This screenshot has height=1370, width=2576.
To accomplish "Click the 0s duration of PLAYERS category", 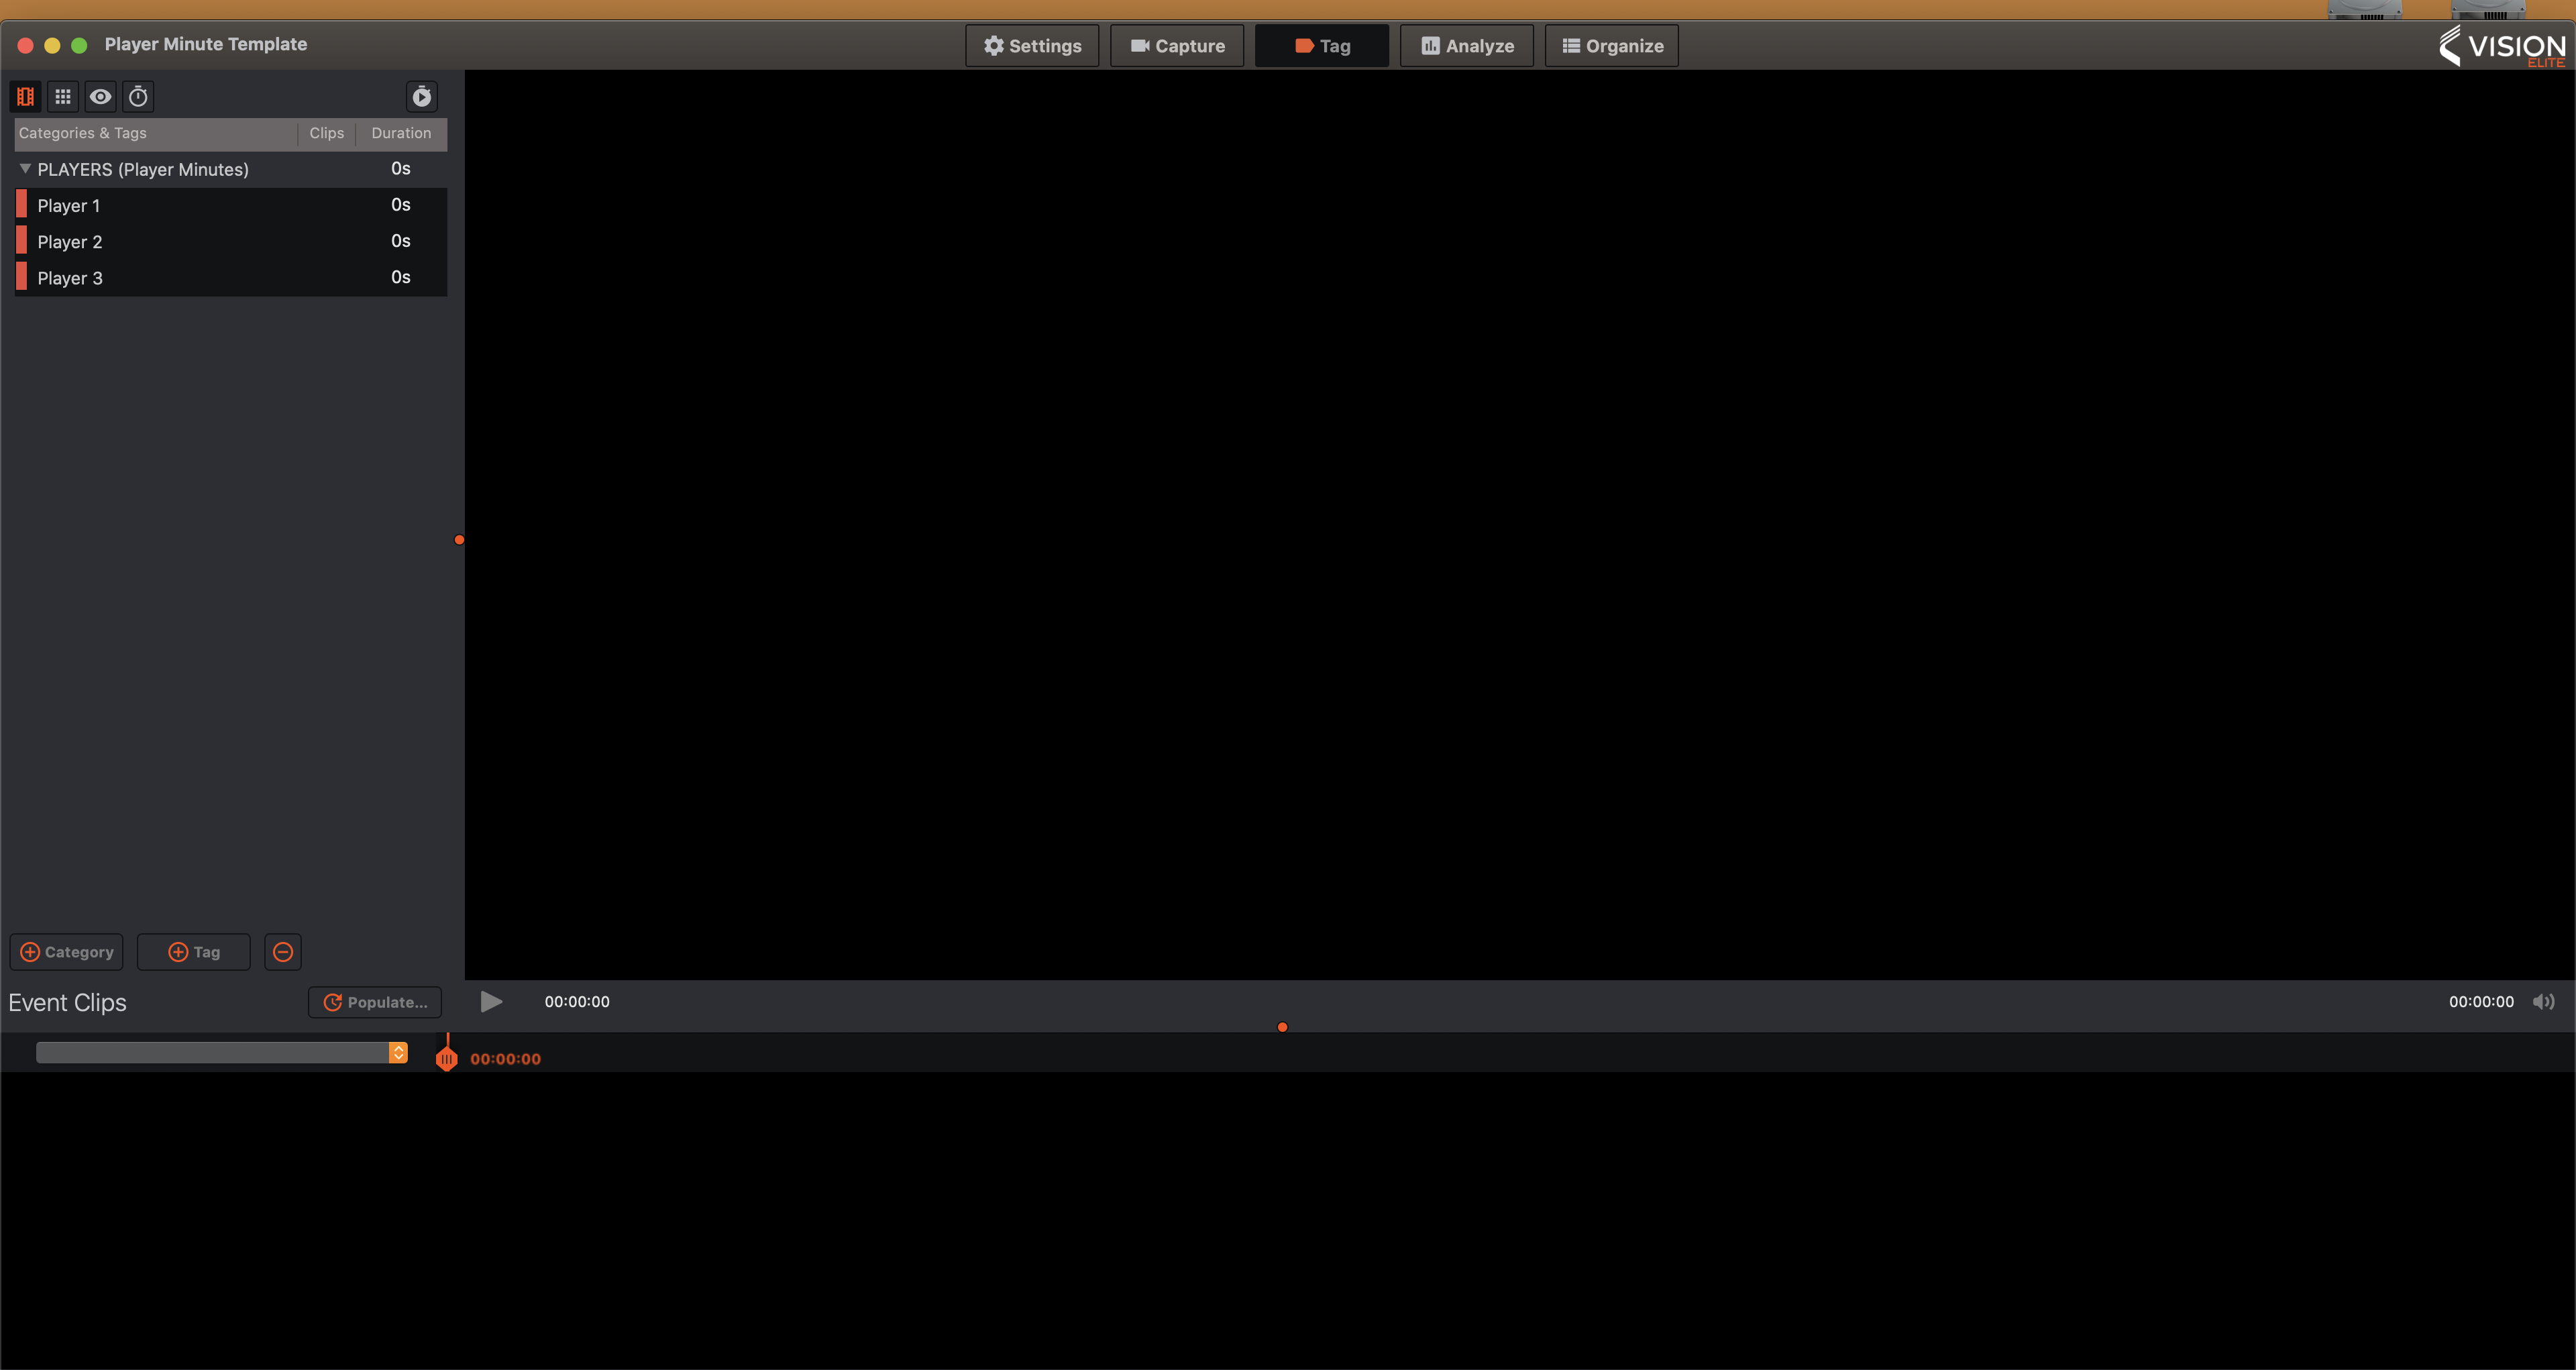I will tap(401, 169).
